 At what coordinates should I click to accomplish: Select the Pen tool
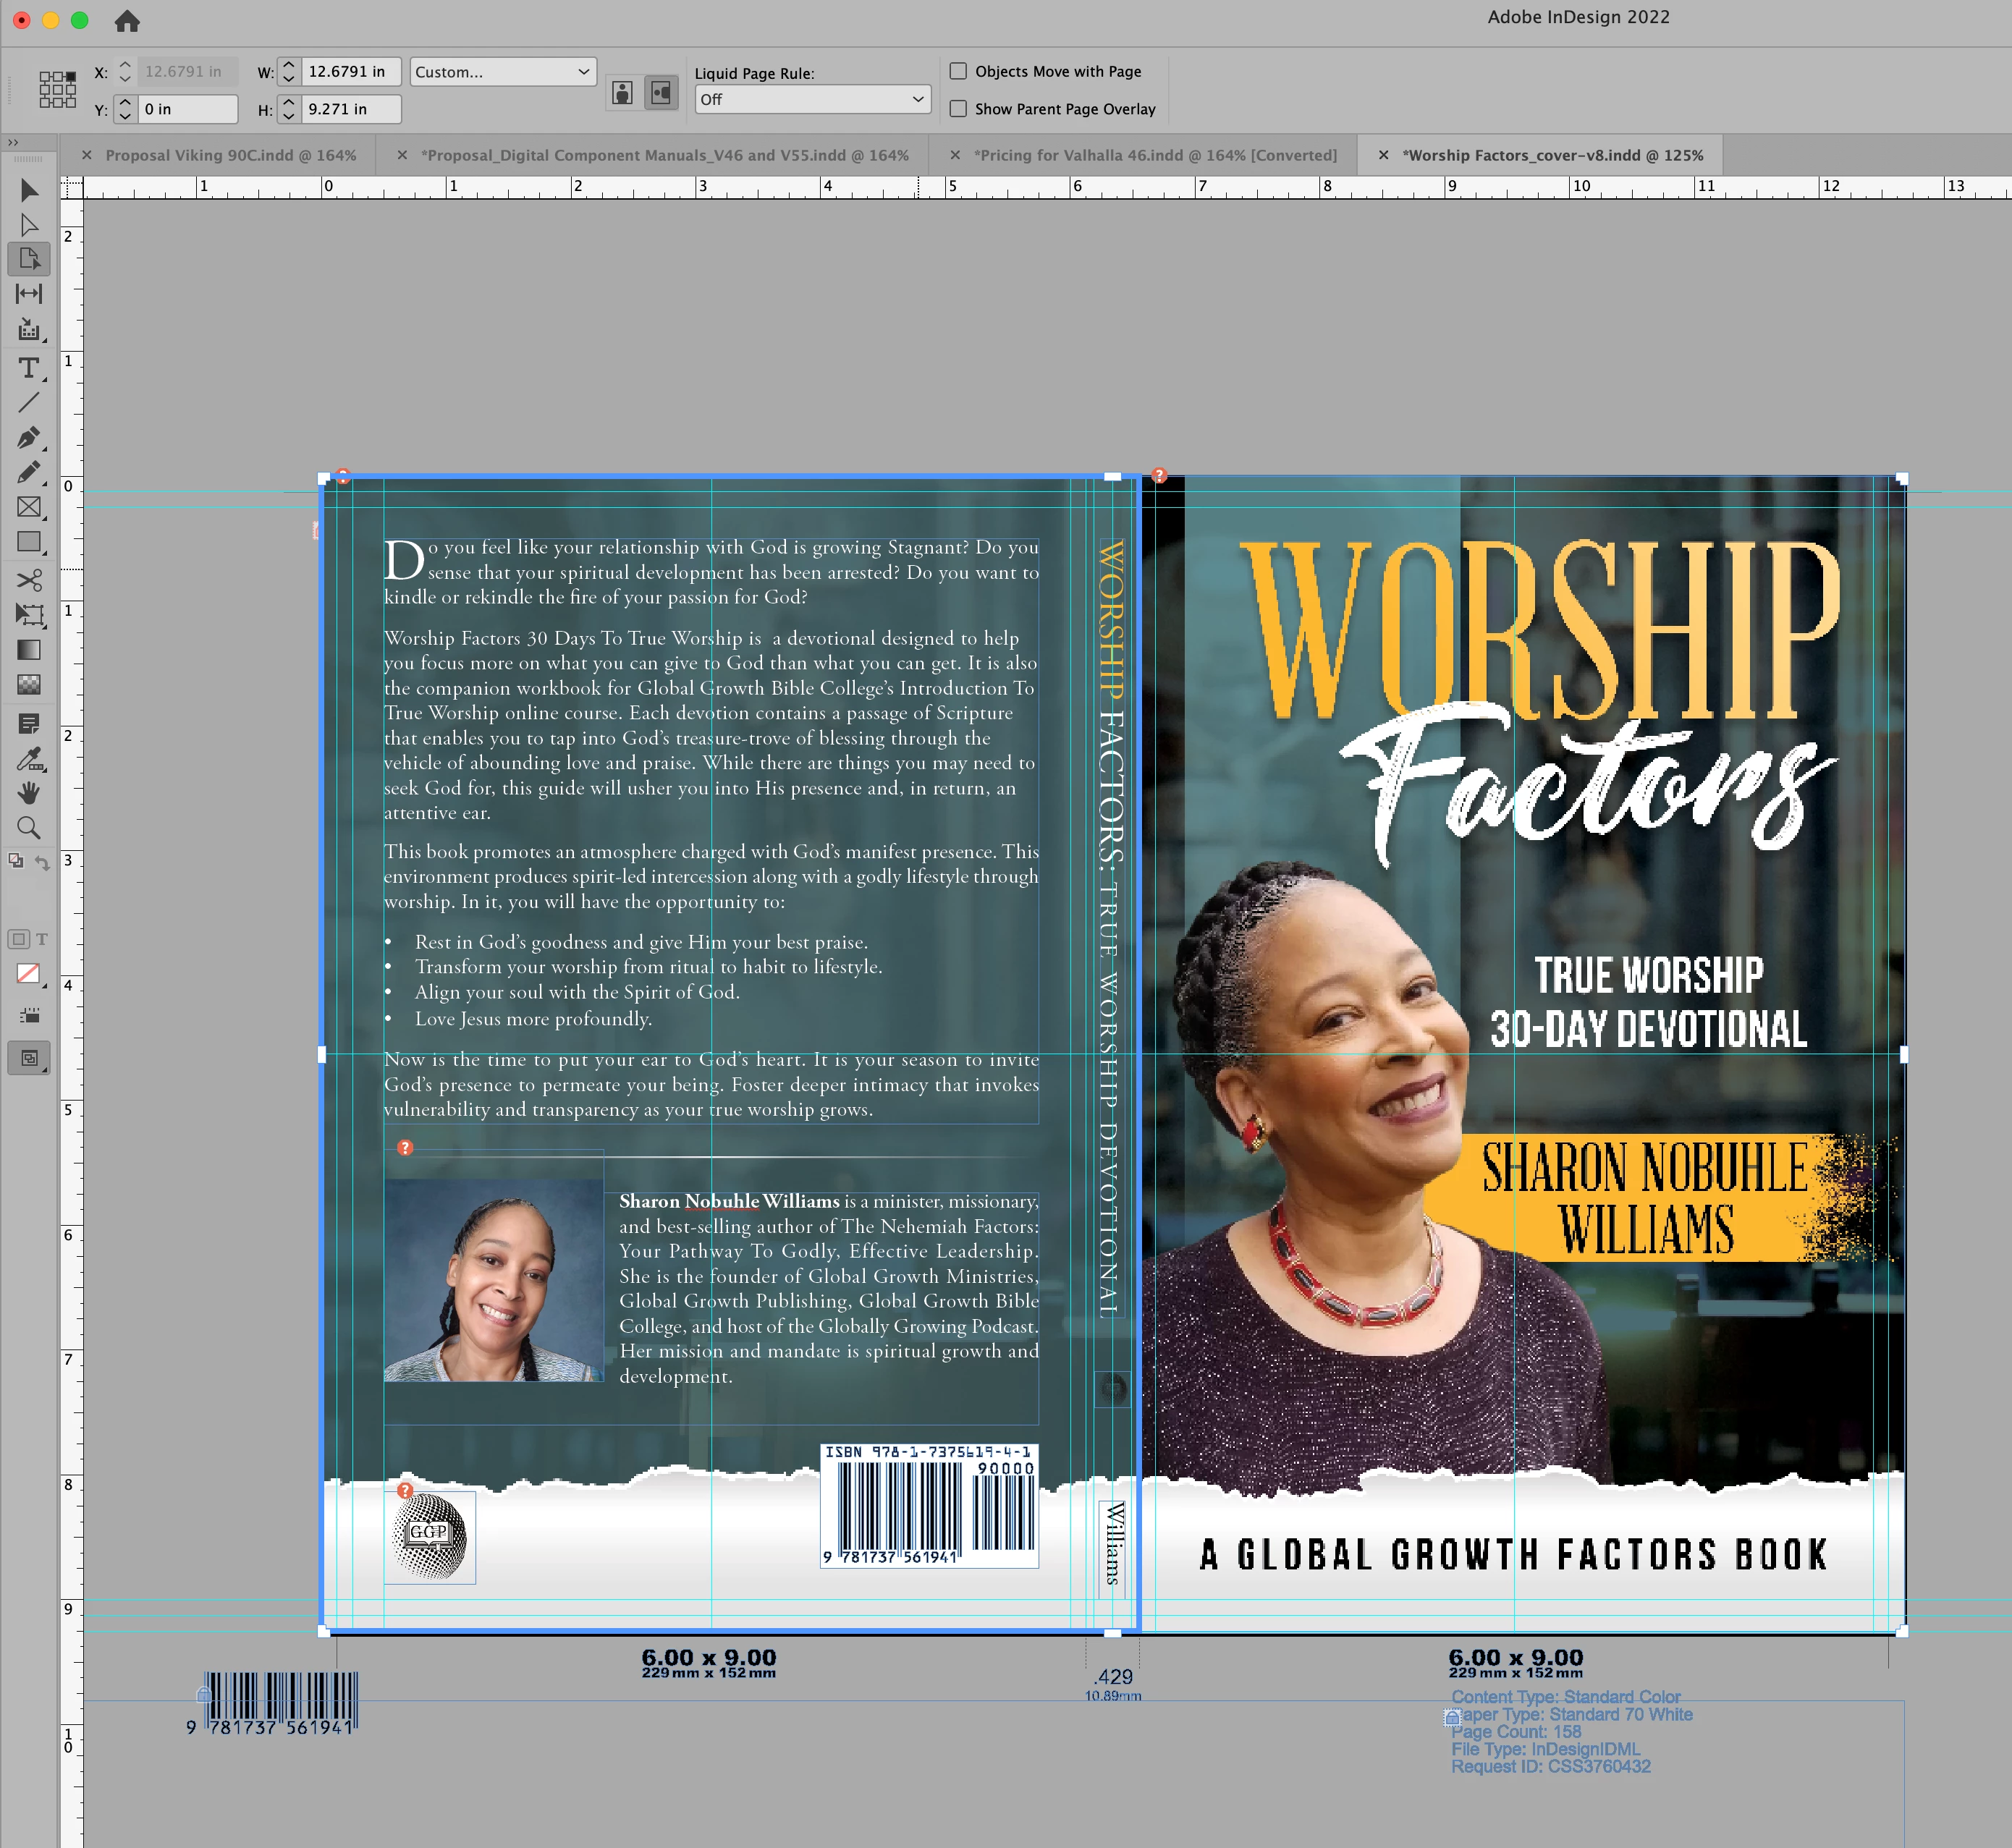(29, 437)
